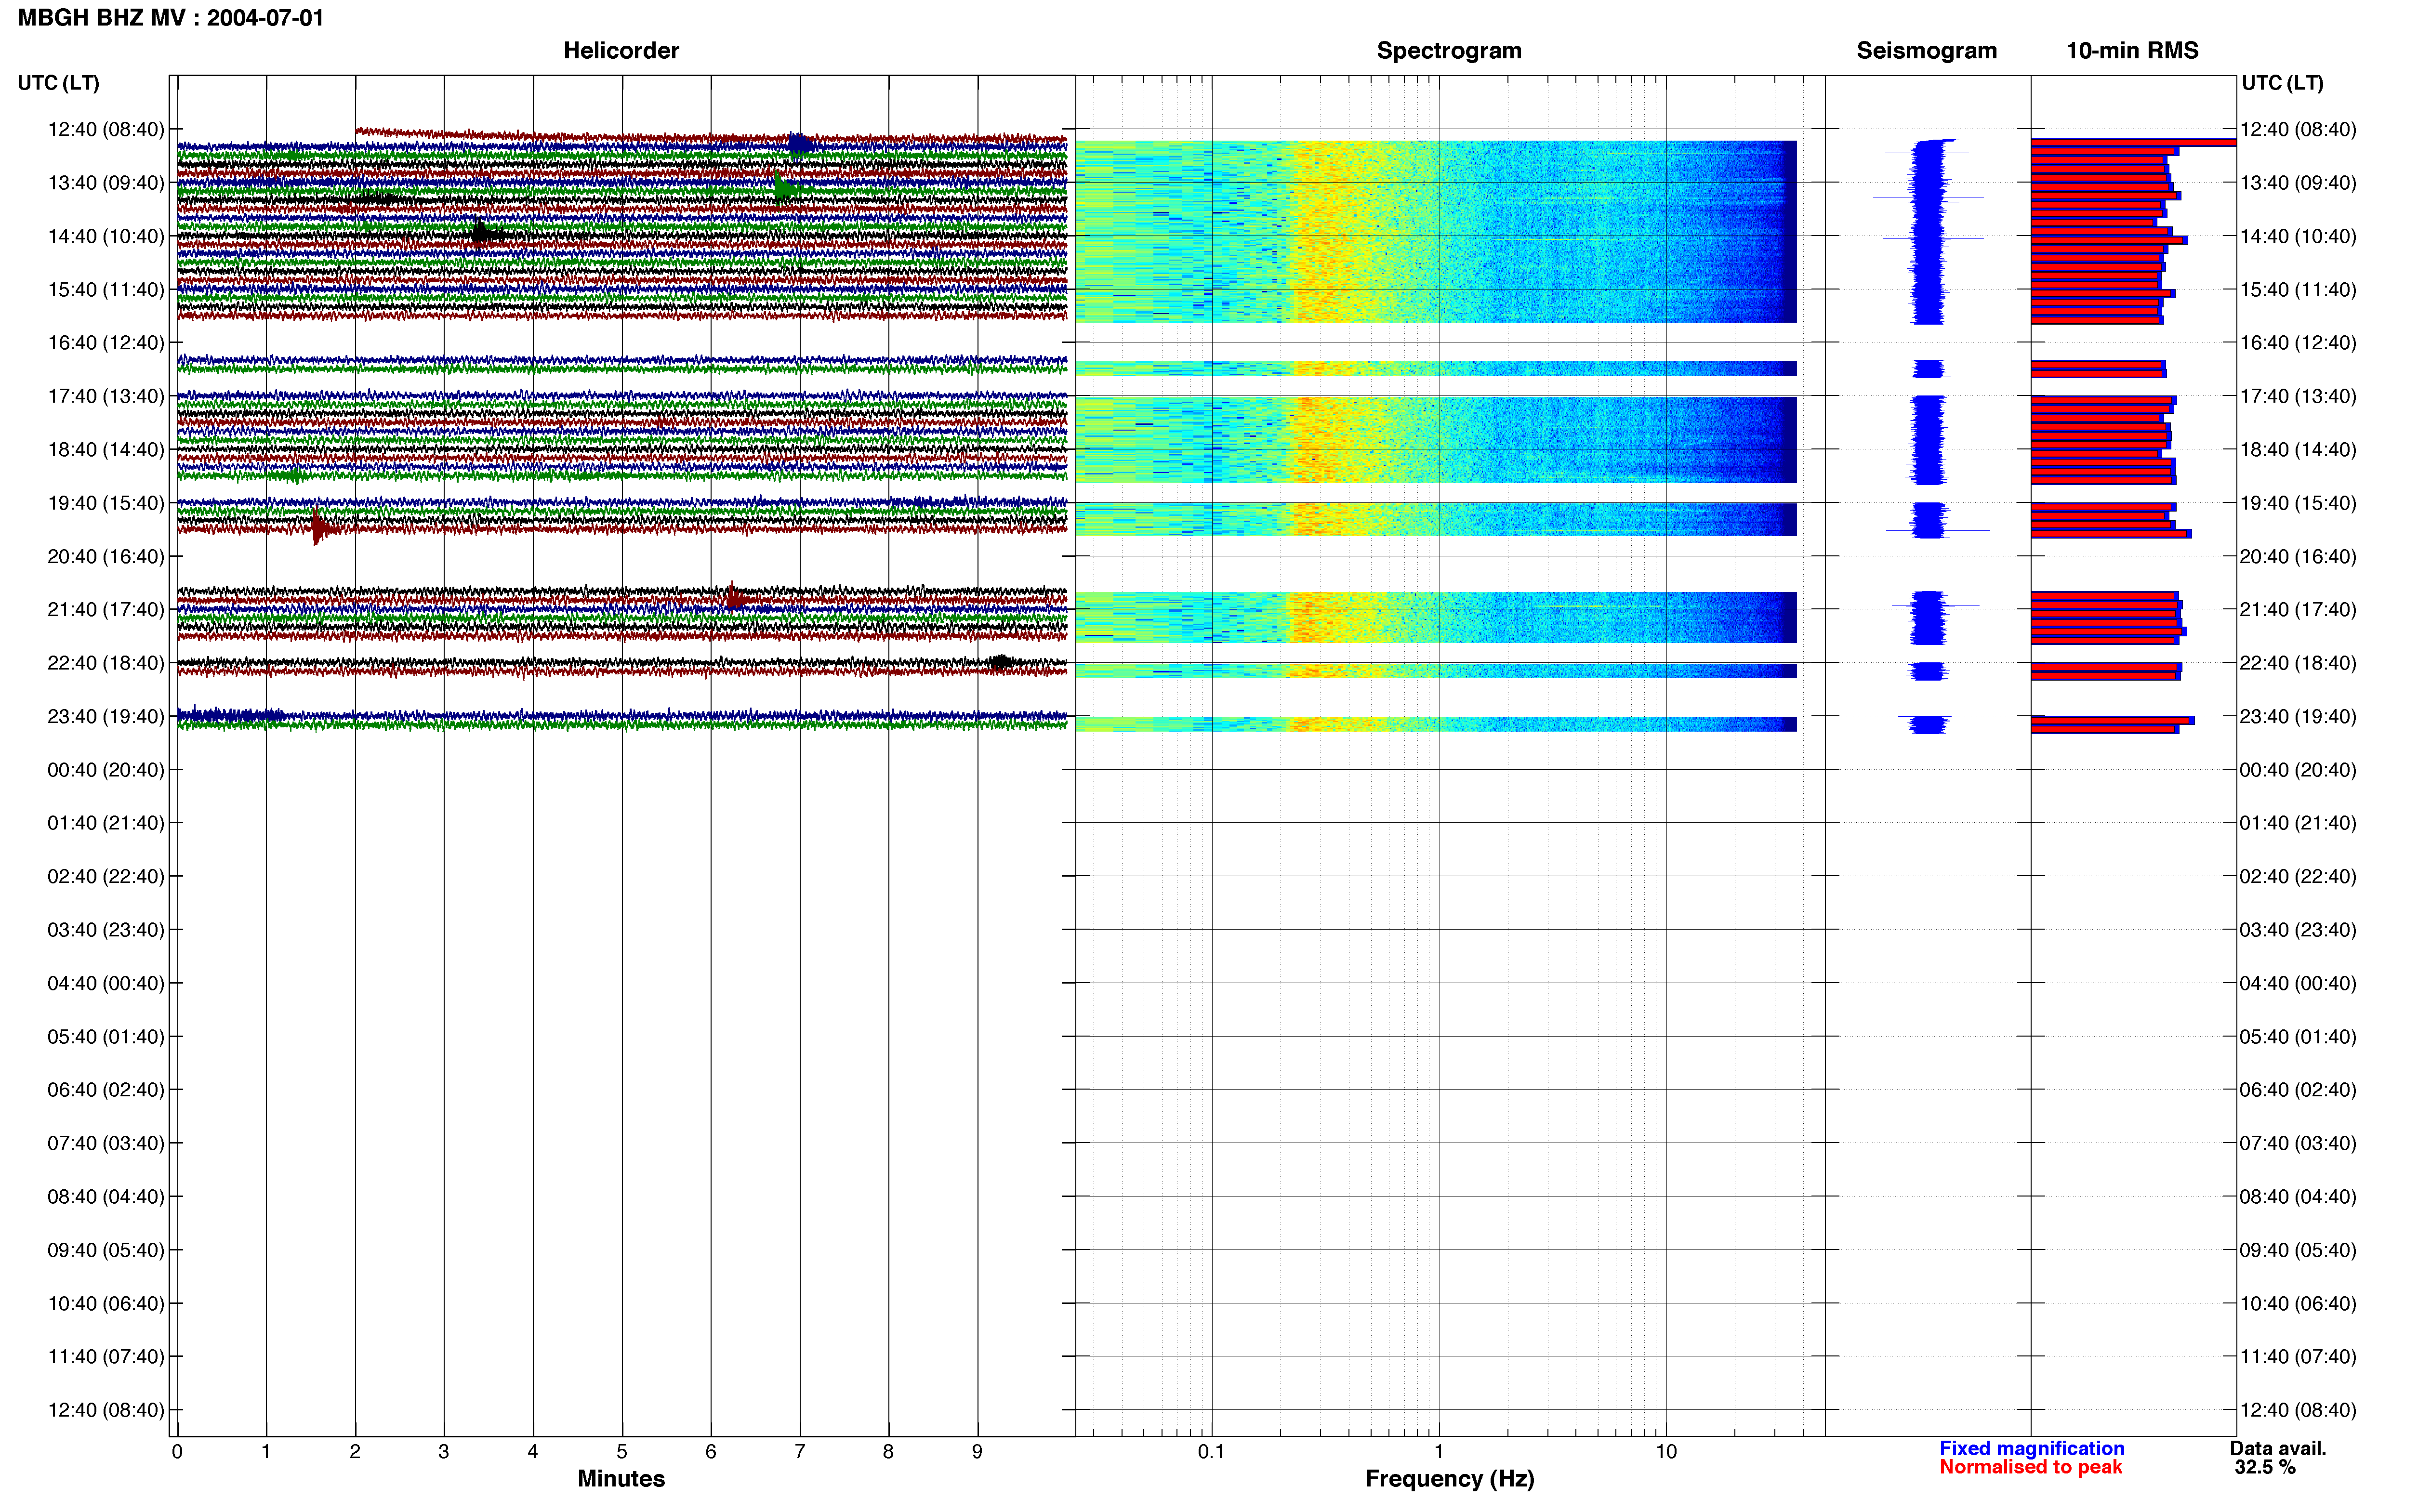Click "16:40 (12:40)" on the helicorder time axis

click(x=106, y=343)
